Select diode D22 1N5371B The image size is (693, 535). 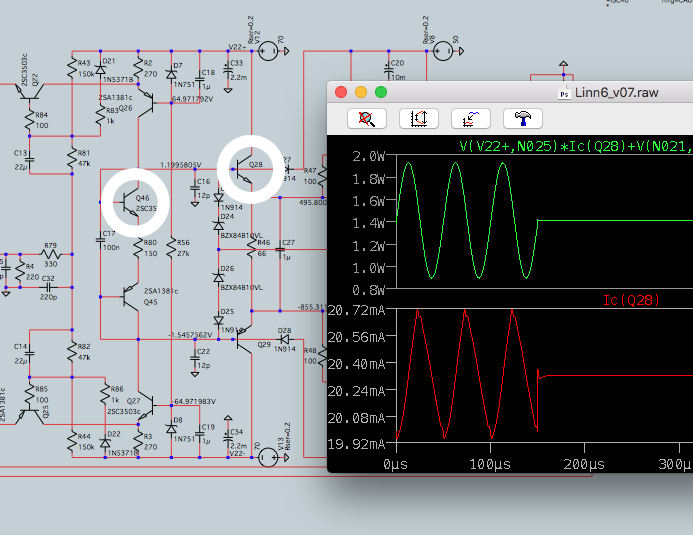(105, 443)
